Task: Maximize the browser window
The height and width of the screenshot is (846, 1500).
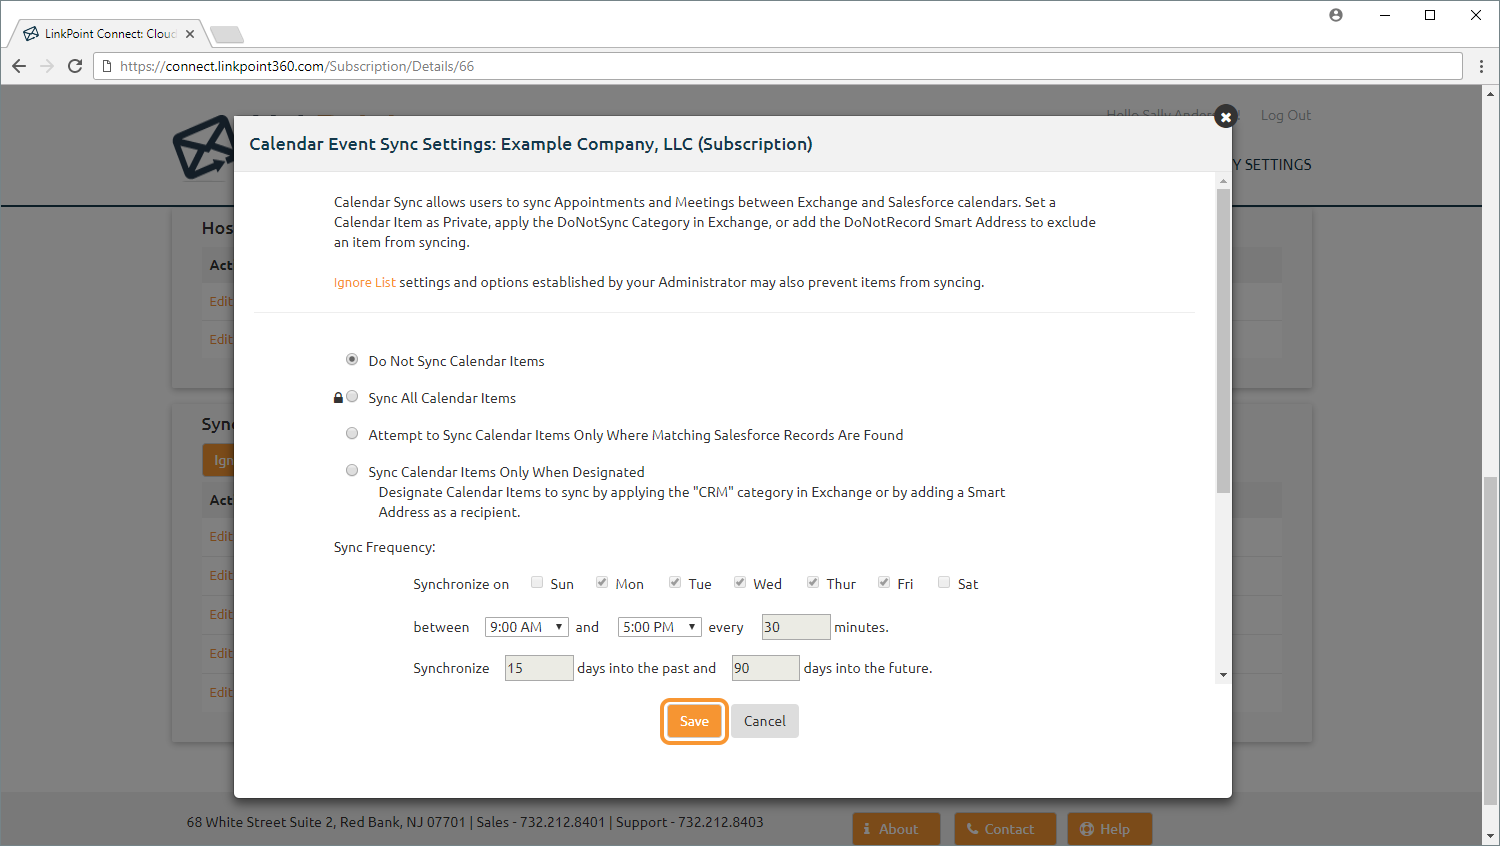Action: pyautogui.click(x=1430, y=15)
